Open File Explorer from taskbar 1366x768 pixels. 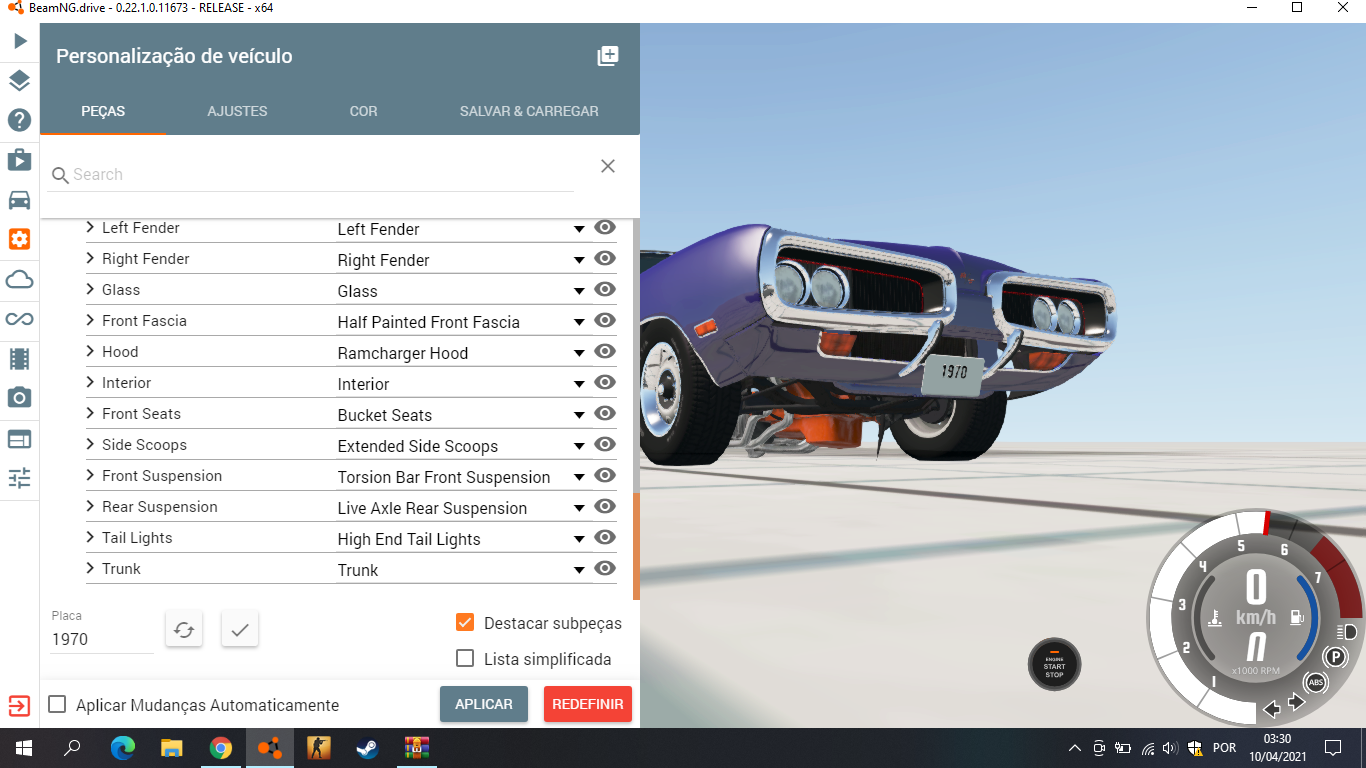[x=172, y=748]
